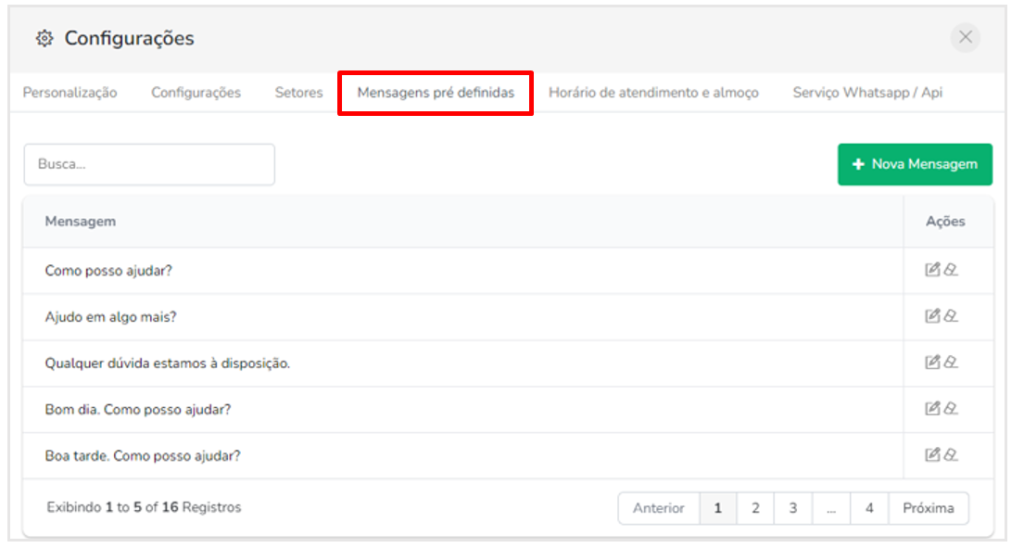Jump to page 3
This screenshot has width=1024, height=548.
[793, 508]
